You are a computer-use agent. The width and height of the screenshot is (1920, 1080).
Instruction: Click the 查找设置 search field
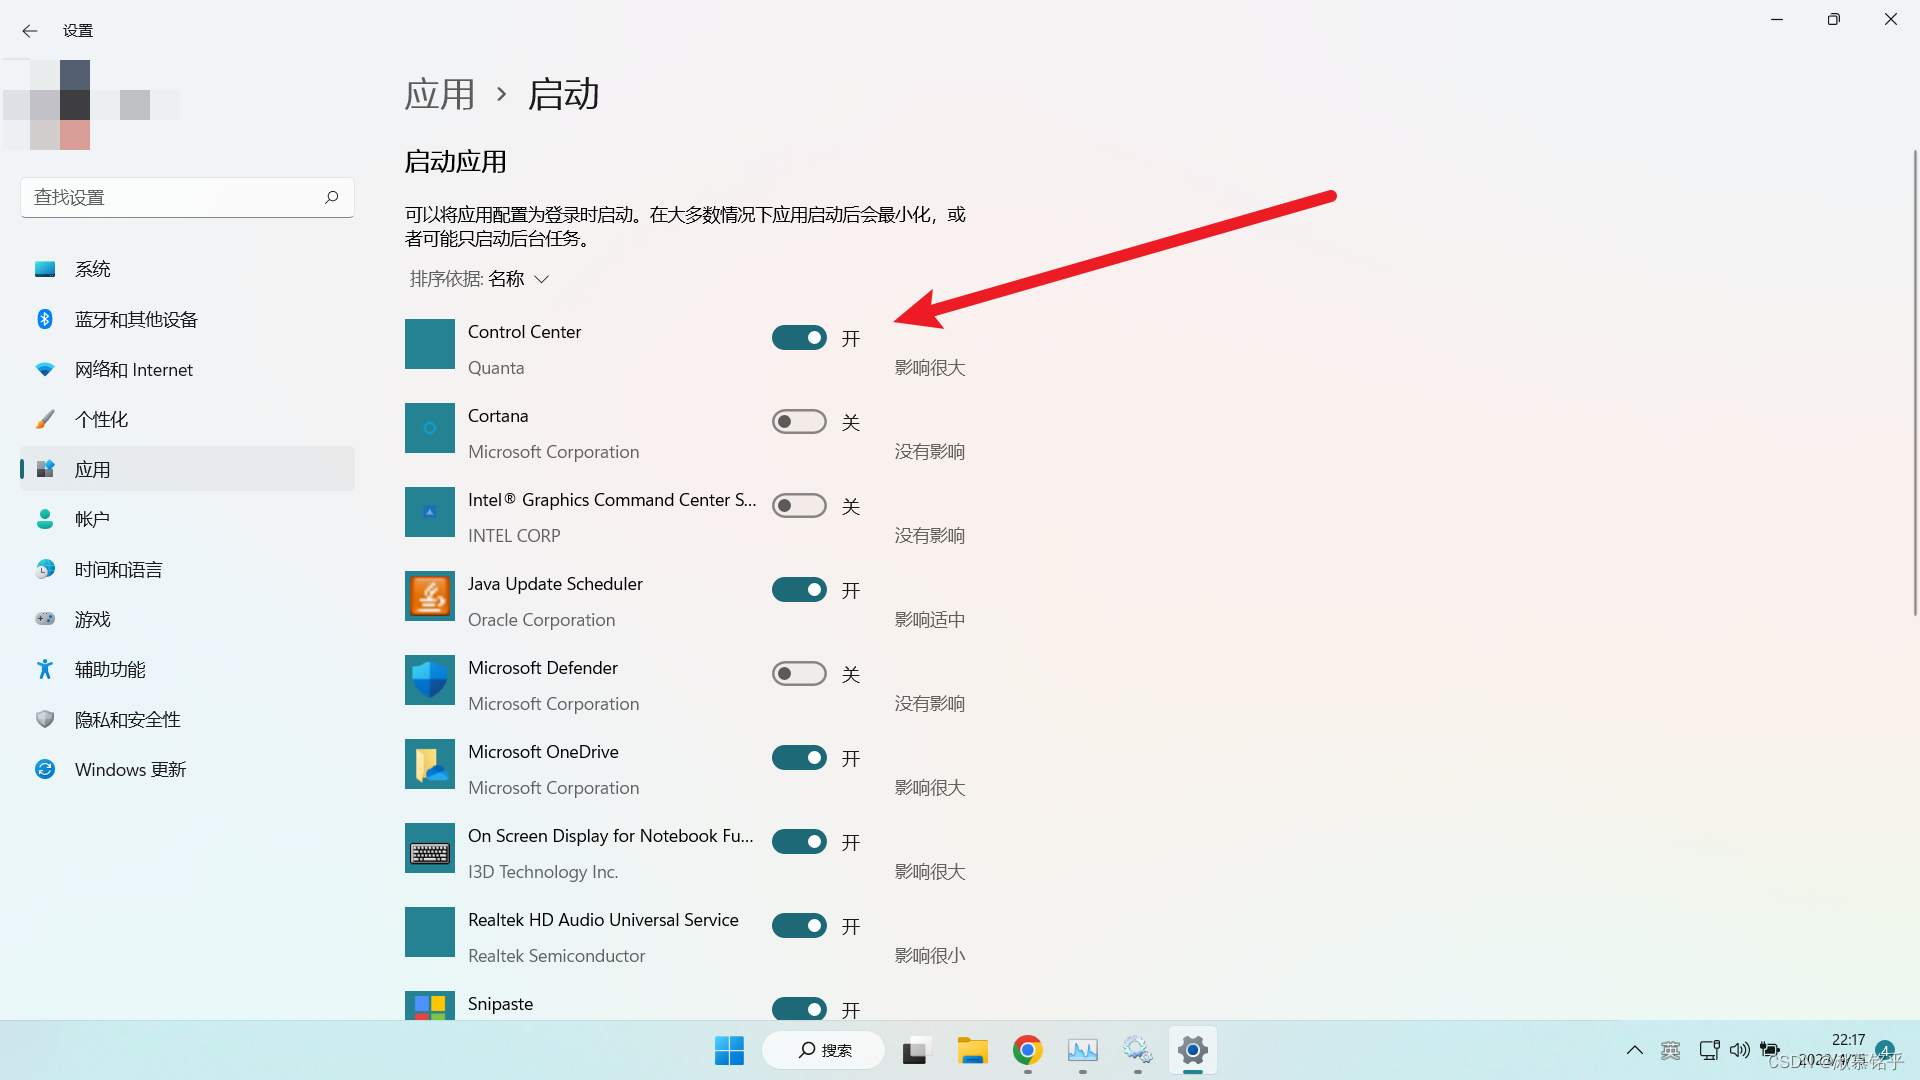point(170,197)
